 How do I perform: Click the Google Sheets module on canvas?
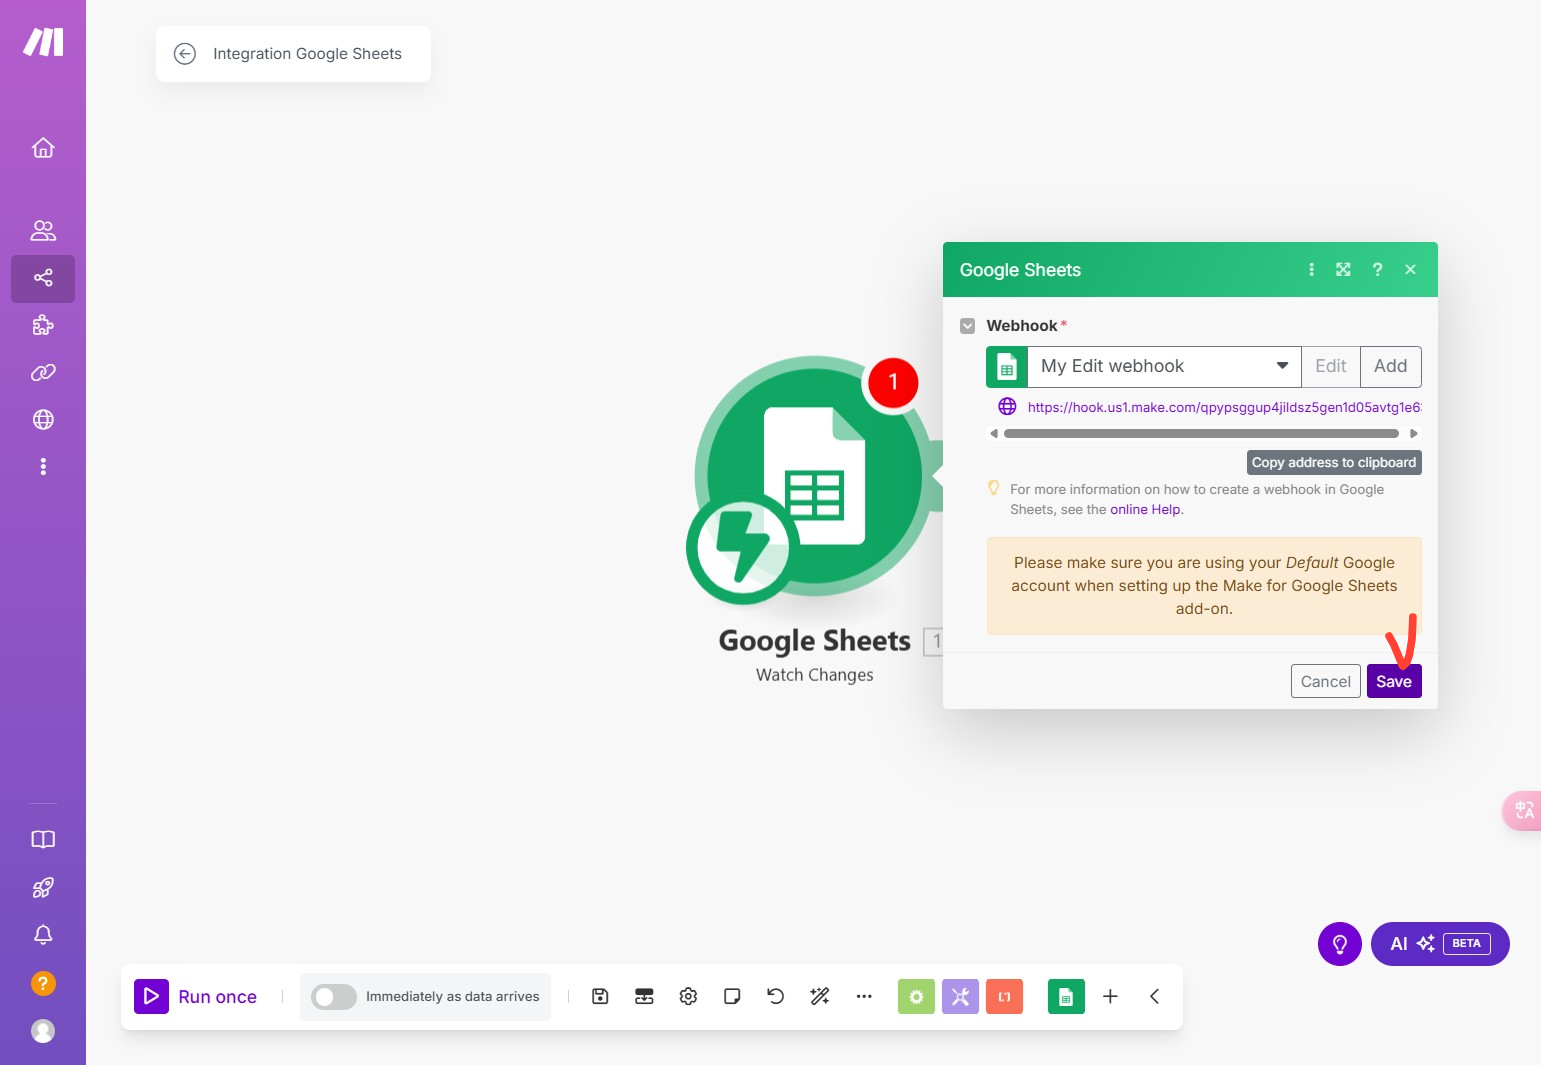click(x=815, y=477)
